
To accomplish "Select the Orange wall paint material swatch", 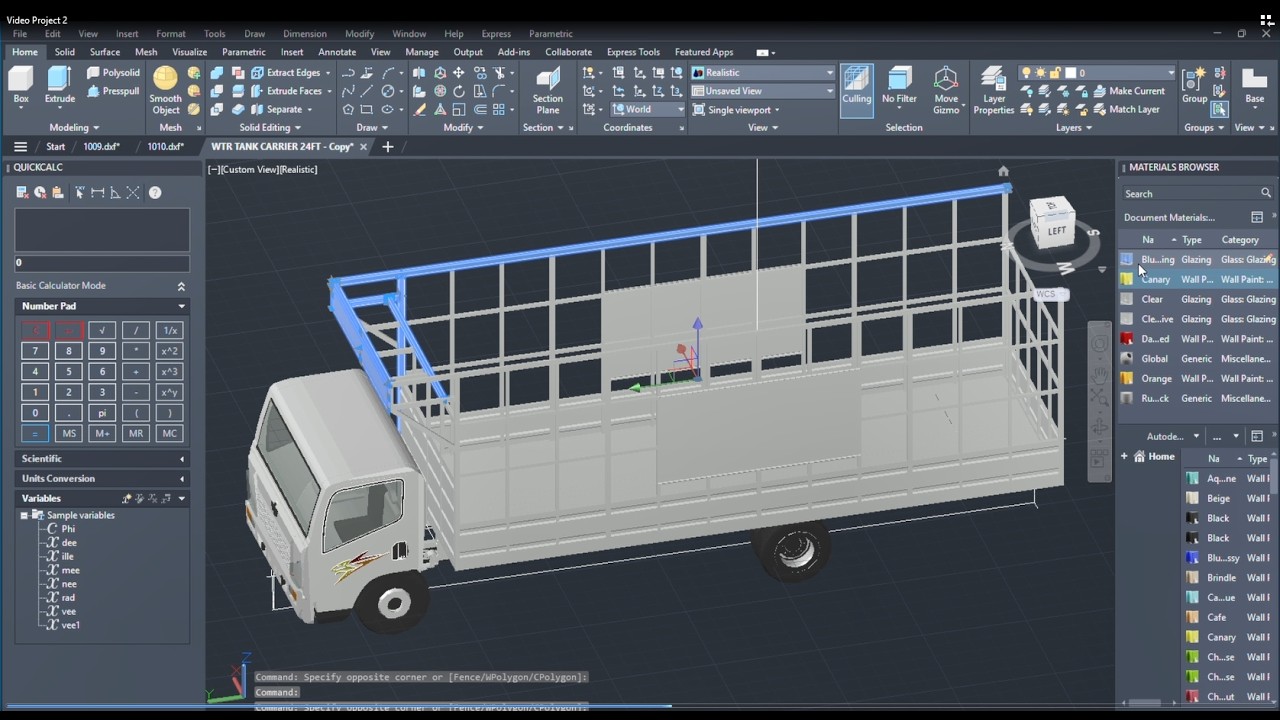I will [1127, 378].
